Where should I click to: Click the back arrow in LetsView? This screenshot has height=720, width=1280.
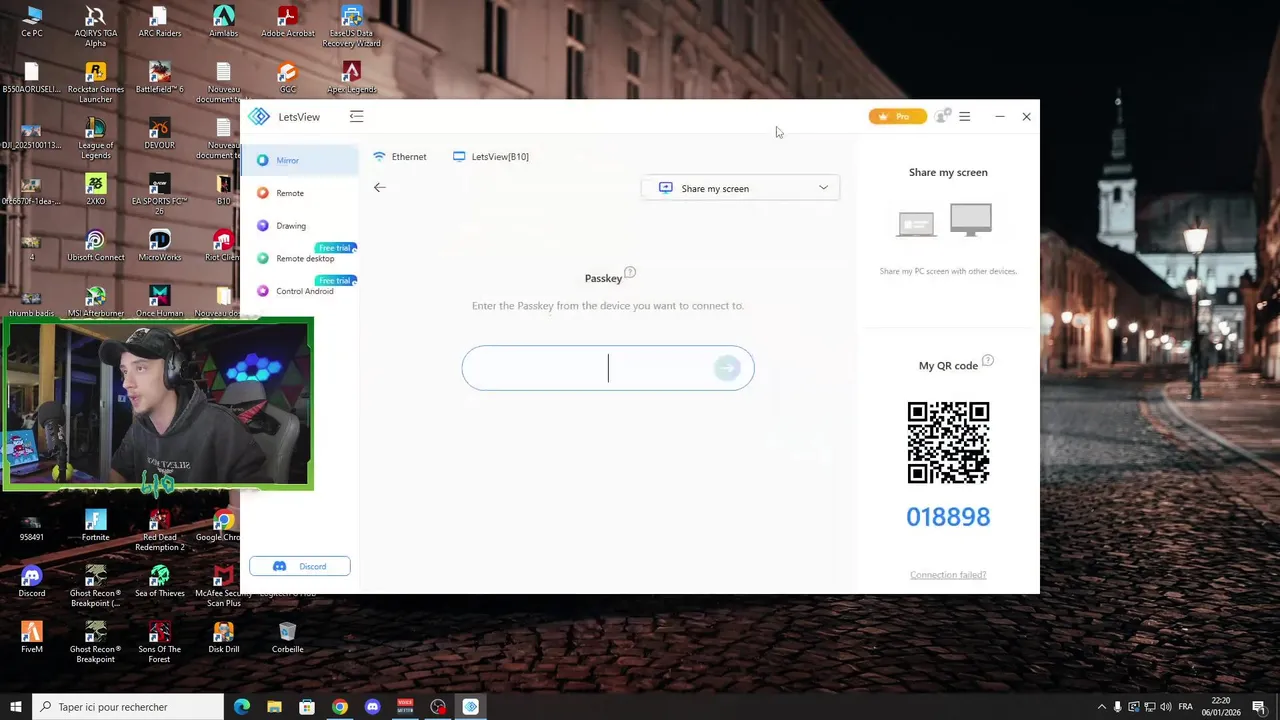pyautogui.click(x=380, y=187)
